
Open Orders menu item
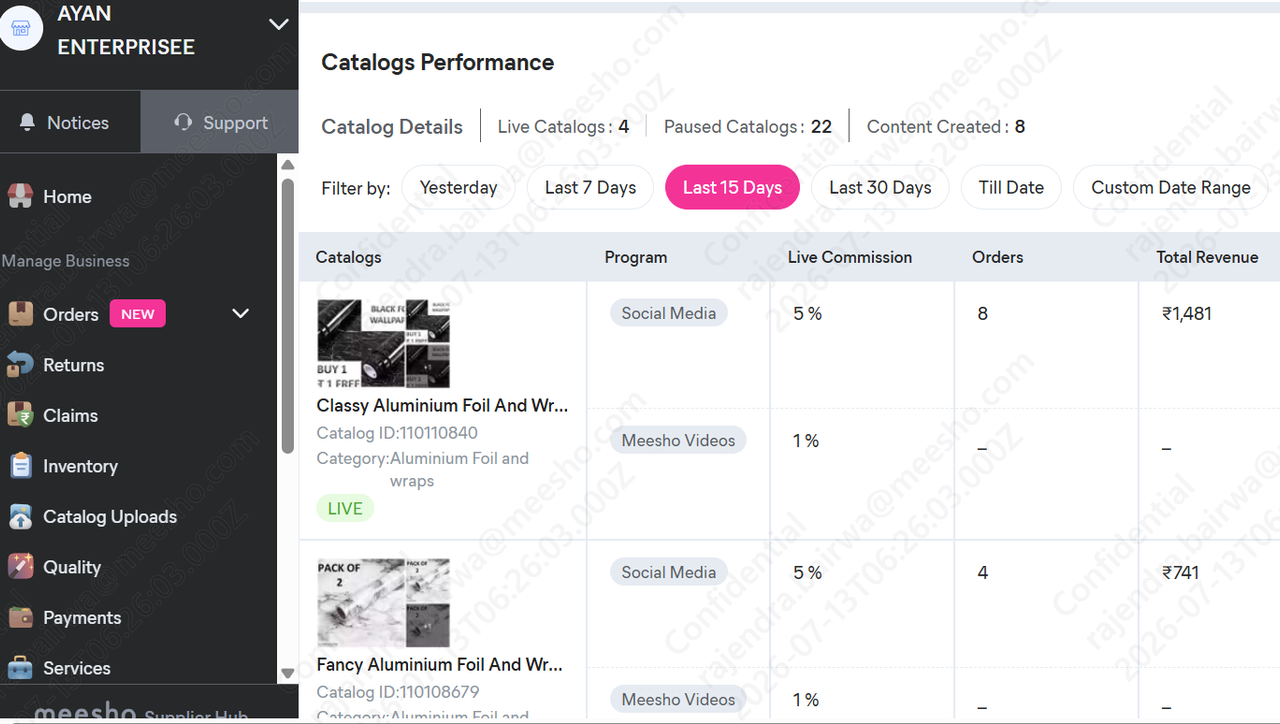71,314
